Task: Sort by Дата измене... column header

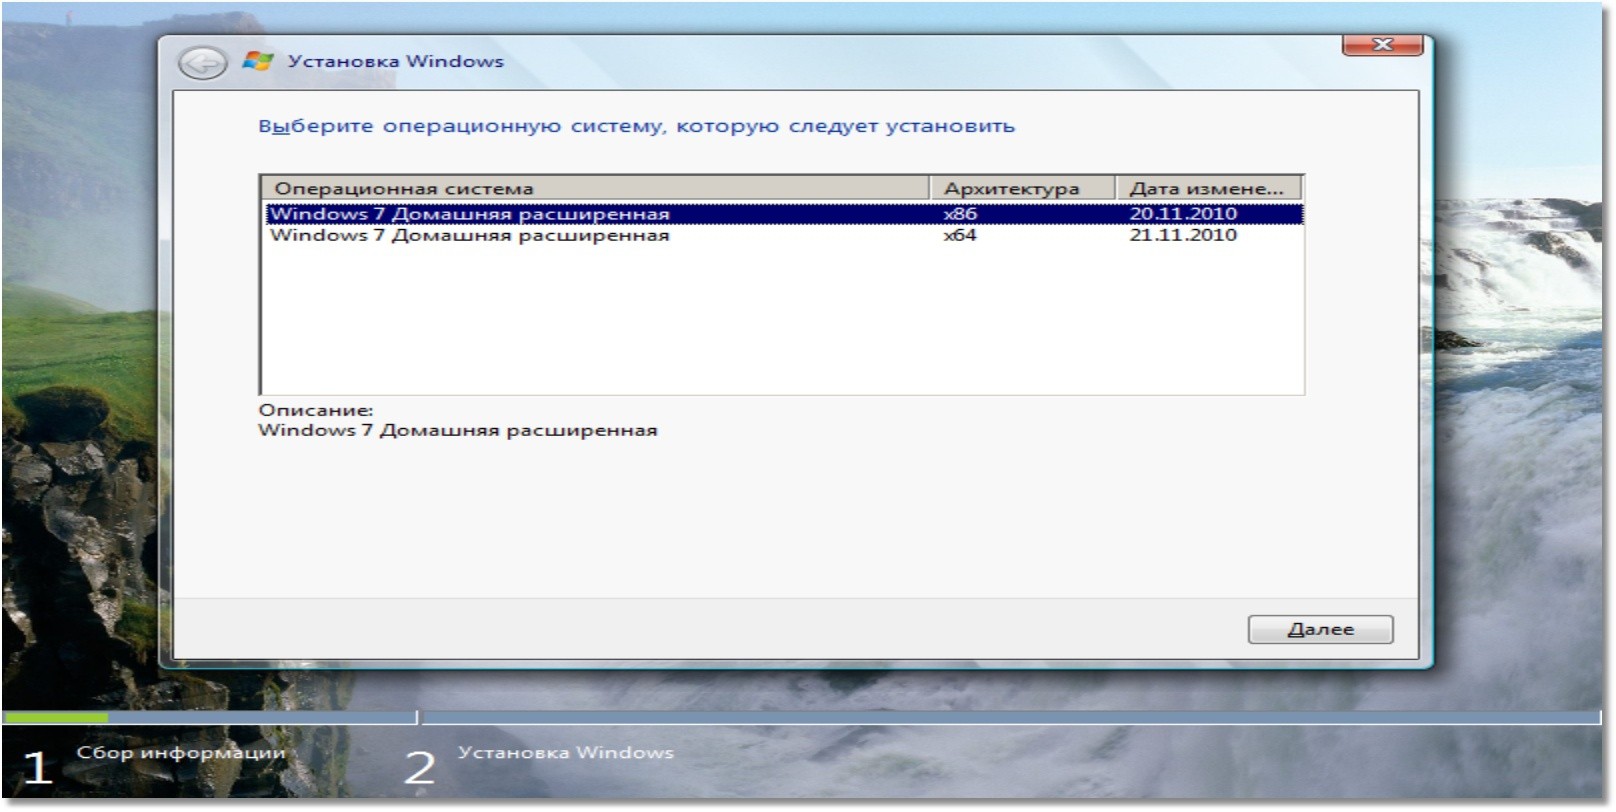Action: 1209,188
